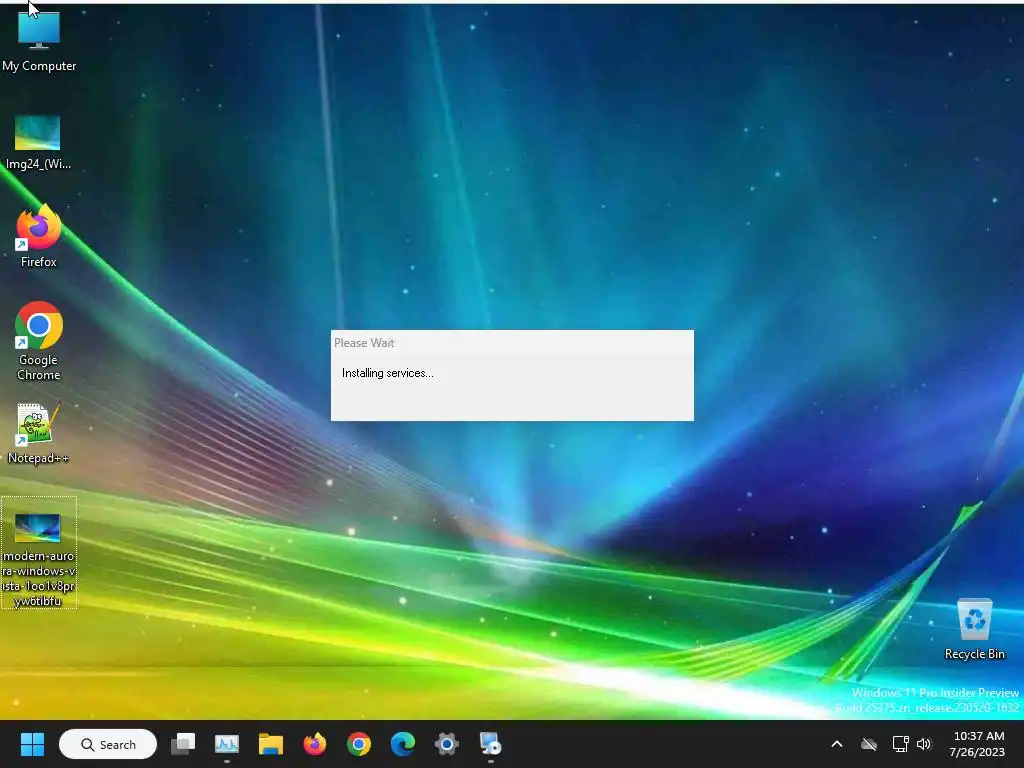Launch Firefox from the taskbar
This screenshot has height=768, width=1024.
click(x=315, y=744)
